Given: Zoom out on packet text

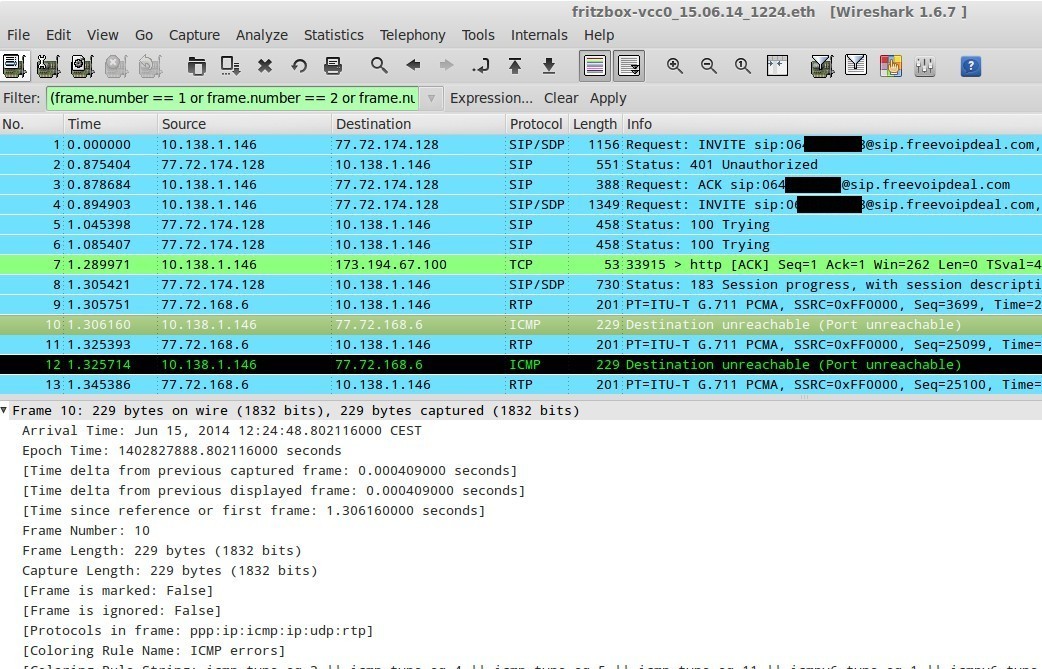Looking at the screenshot, I should (708, 66).
